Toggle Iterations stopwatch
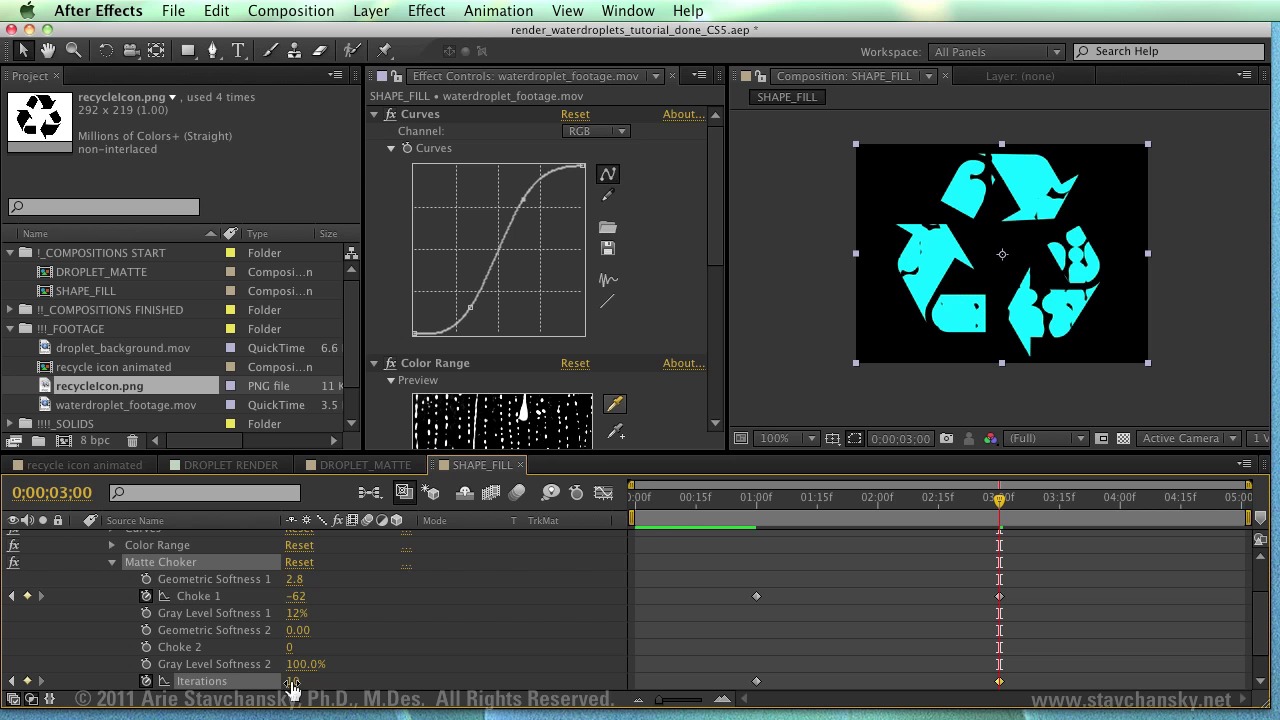 pos(146,681)
